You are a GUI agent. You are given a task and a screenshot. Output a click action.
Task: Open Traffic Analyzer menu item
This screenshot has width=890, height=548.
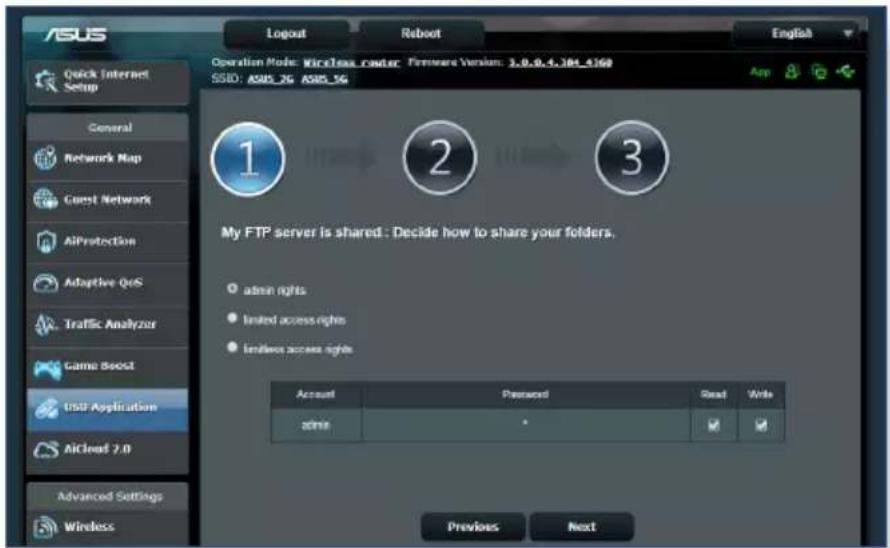108,324
